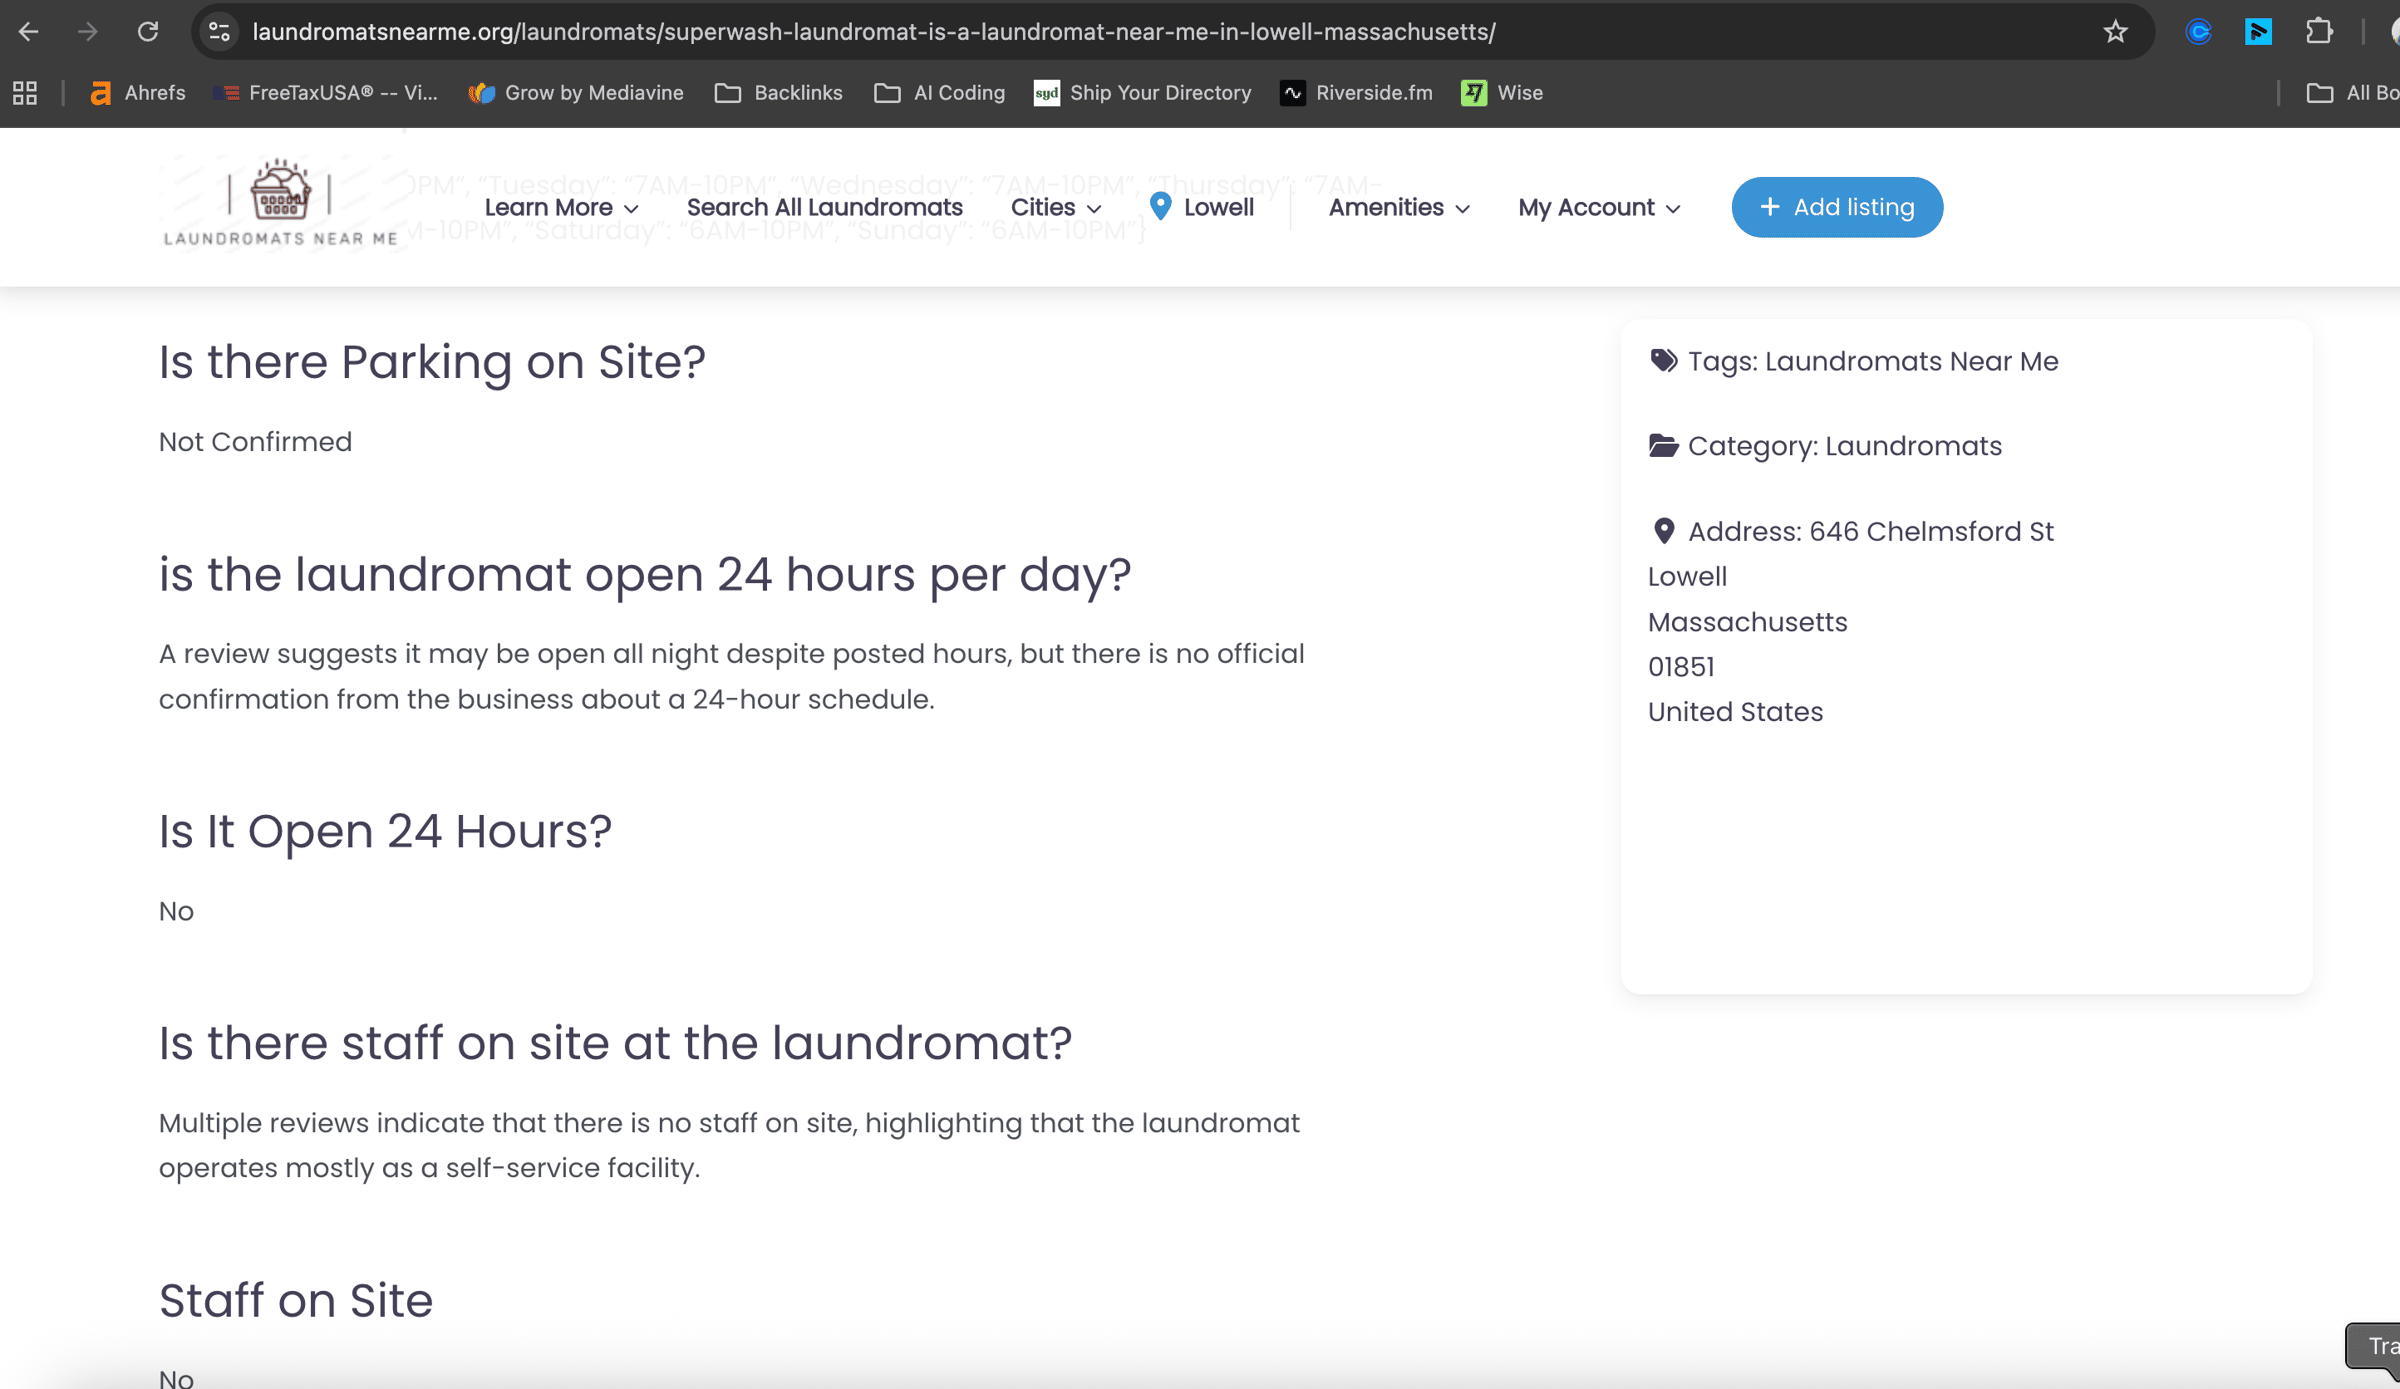Open the My Account dropdown

[1598, 207]
